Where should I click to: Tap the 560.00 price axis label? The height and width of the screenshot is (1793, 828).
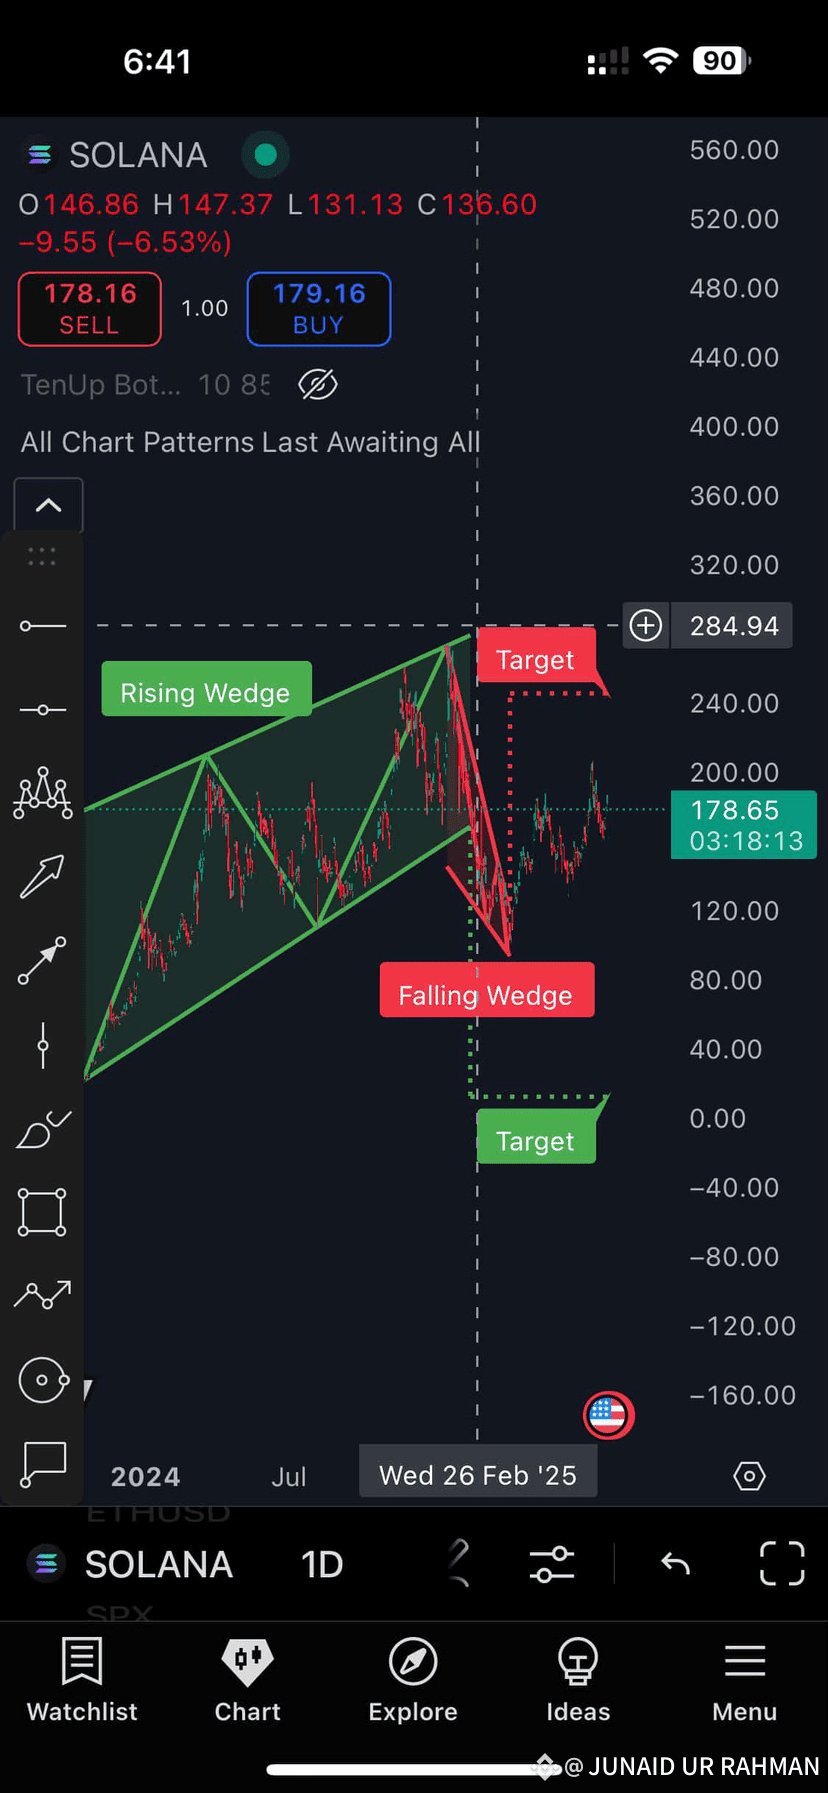734,150
